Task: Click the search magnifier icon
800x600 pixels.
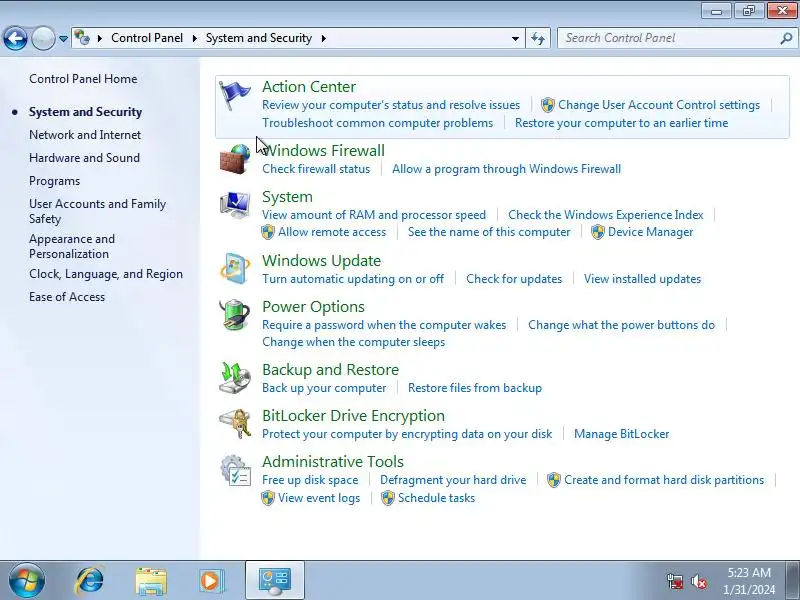Action: click(x=786, y=38)
